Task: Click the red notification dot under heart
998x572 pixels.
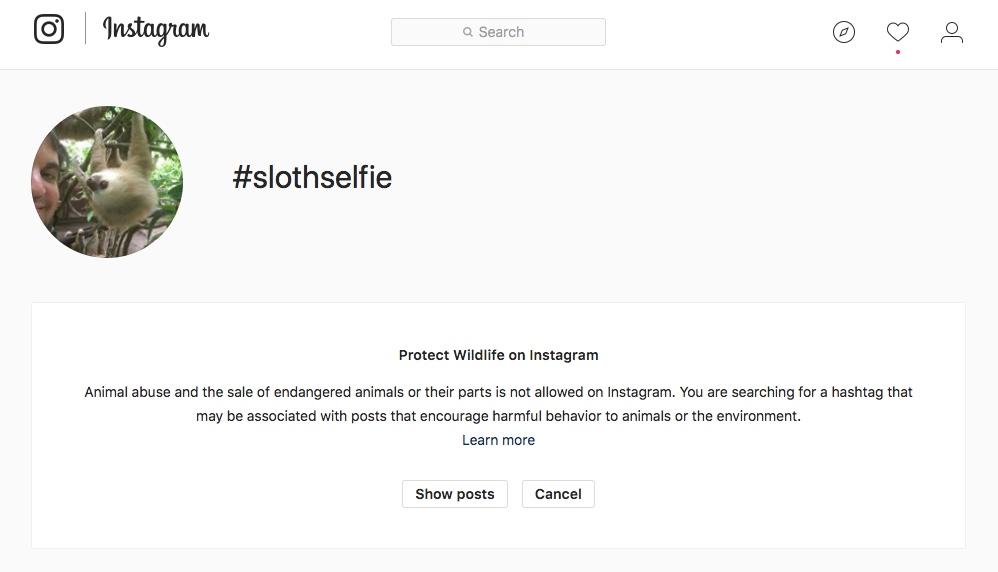Action: 898,52
